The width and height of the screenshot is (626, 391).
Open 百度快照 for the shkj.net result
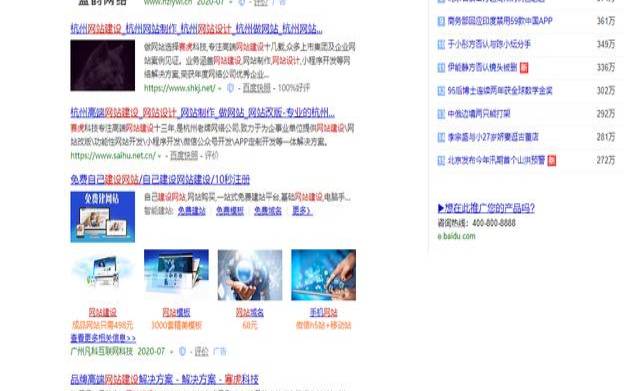[257, 88]
